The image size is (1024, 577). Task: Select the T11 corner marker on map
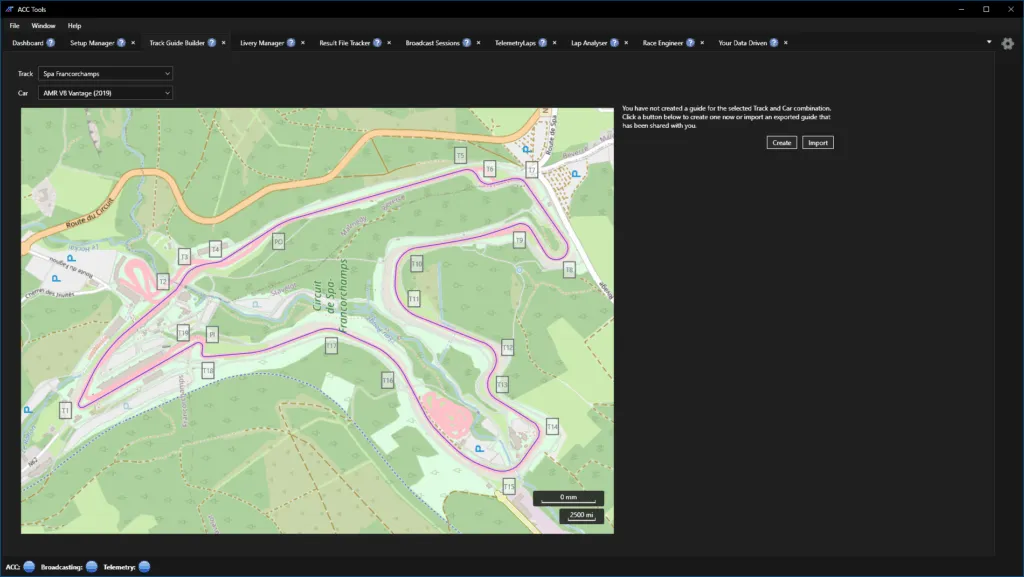tap(414, 299)
